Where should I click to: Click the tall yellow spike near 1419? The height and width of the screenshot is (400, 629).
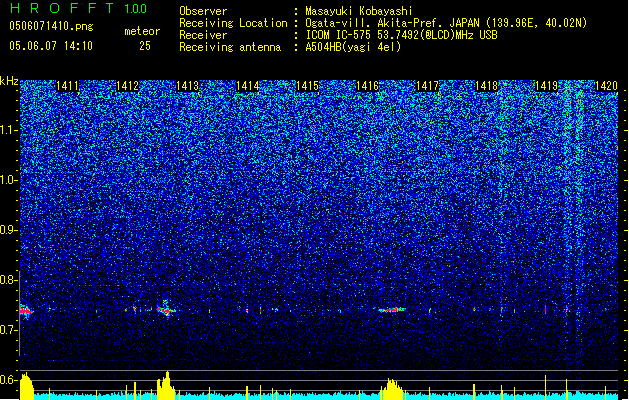[546, 388]
